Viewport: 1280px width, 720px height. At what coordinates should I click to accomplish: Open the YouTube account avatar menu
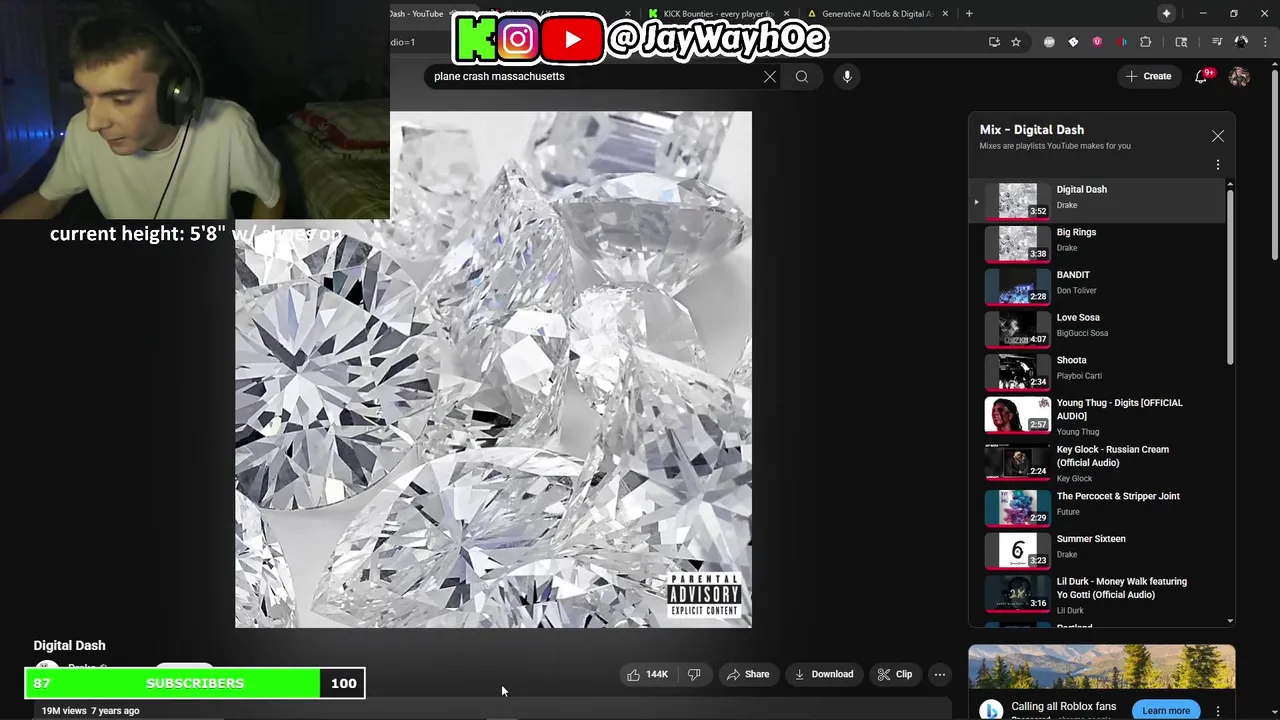pyautogui.click(x=1239, y=76)
